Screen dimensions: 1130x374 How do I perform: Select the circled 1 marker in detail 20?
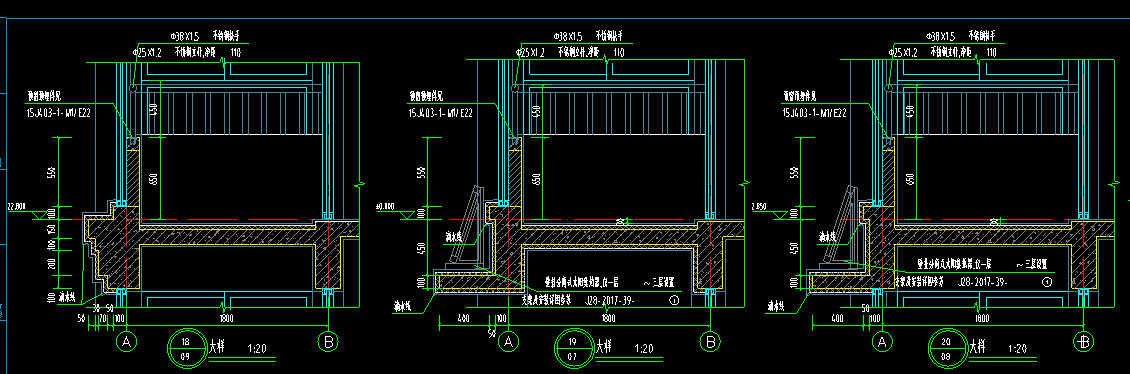tap(1047, 283)
